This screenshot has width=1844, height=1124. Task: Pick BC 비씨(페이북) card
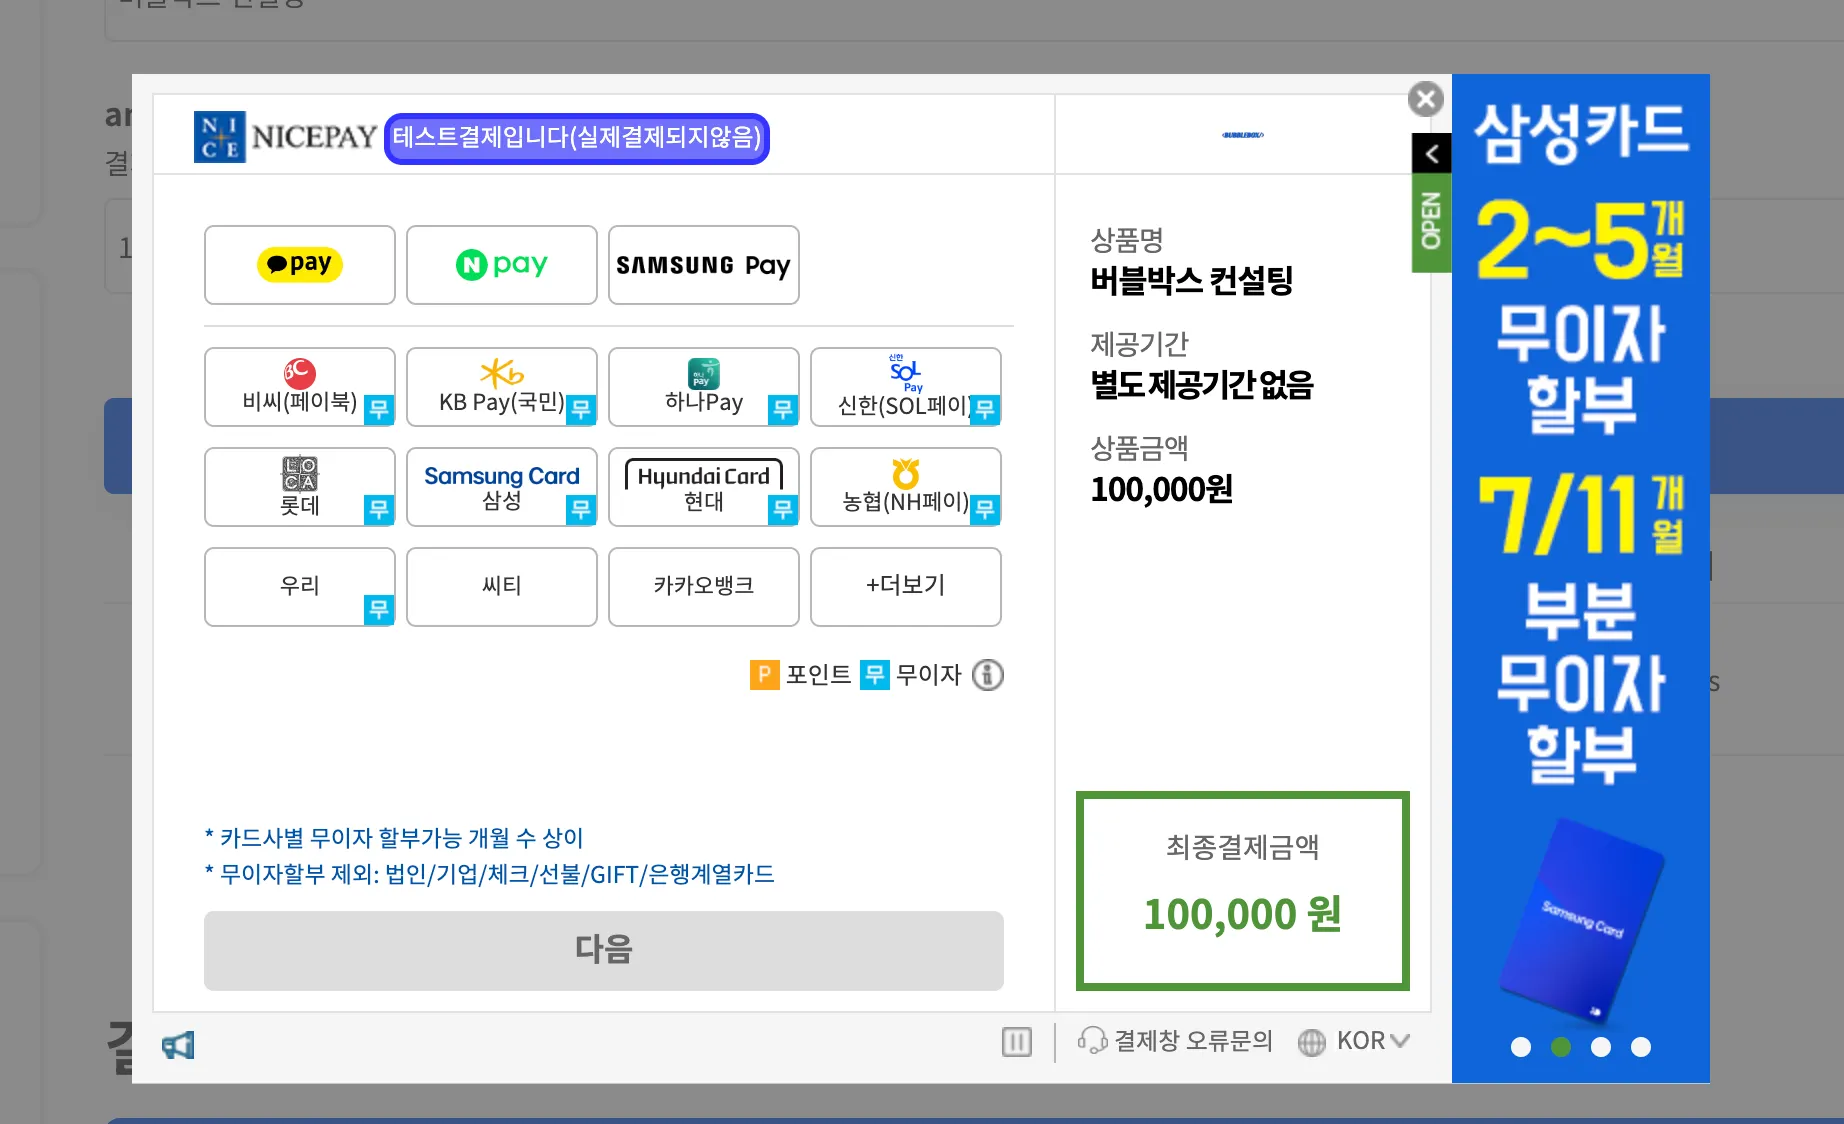[x=300, y=387]
